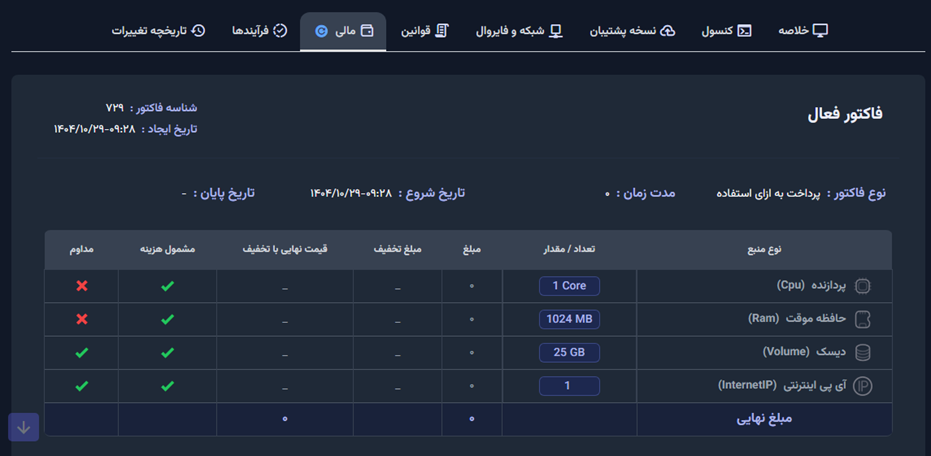Click the red X in Ram row مداوم column

tap(82, 319)
